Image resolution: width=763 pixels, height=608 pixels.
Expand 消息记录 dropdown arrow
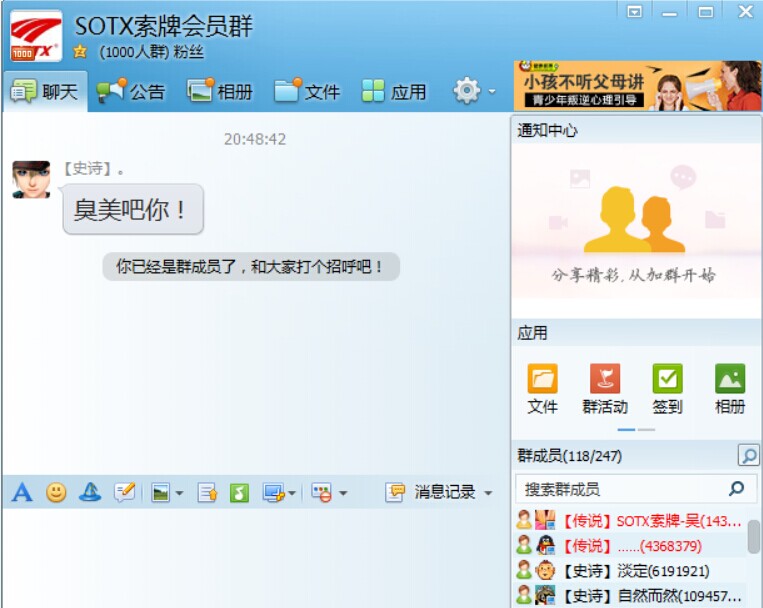[x=488, y=493]
